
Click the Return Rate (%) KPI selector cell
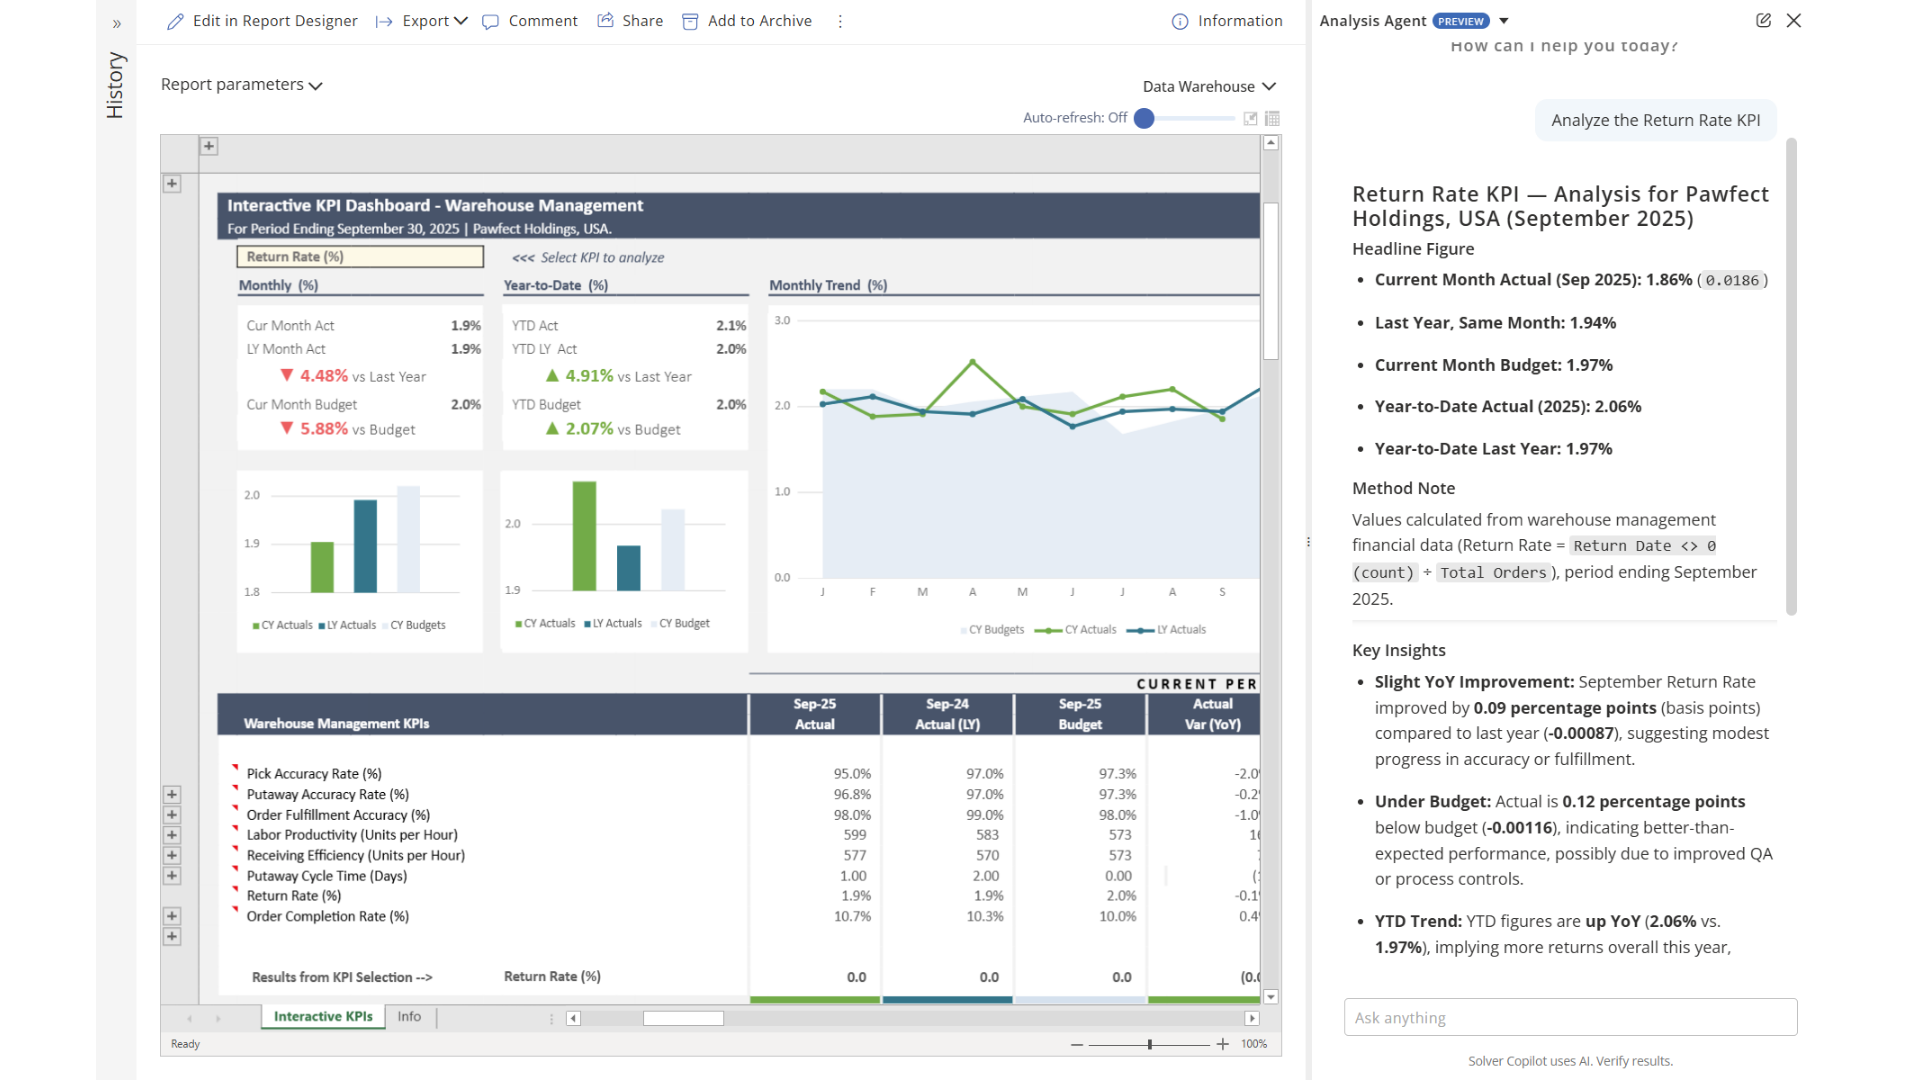(x=360, y=257)
